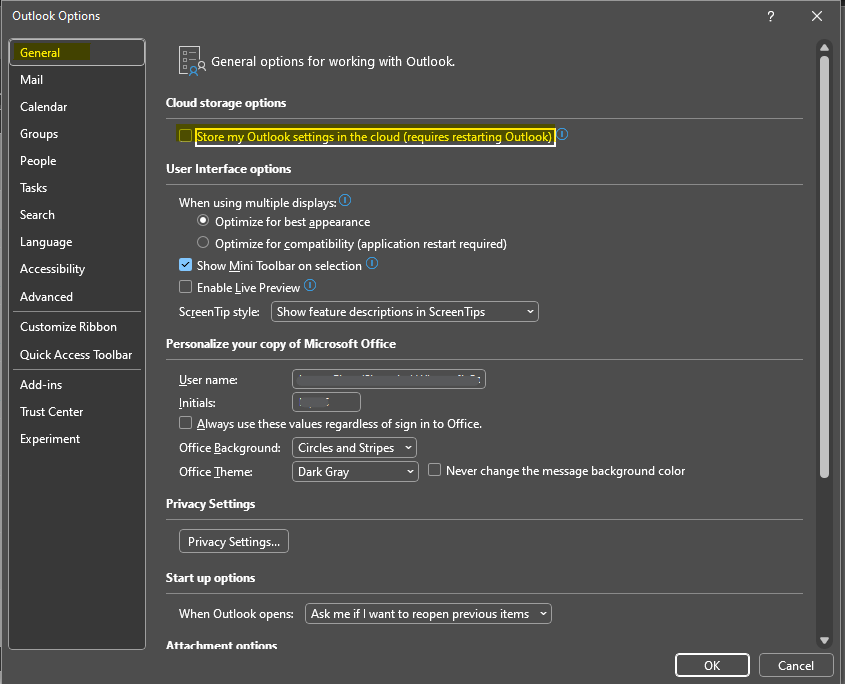Open the Language options category
The image size is (845, 684).
[x=77, y=241]
